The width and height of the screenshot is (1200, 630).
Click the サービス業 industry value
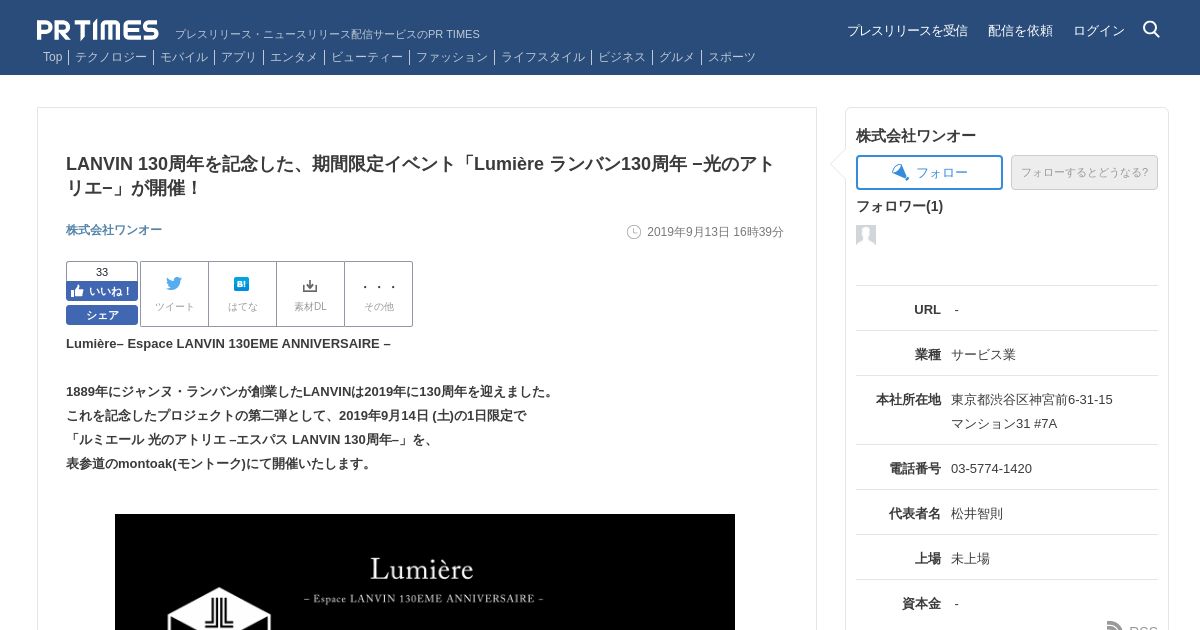point(983,354)
